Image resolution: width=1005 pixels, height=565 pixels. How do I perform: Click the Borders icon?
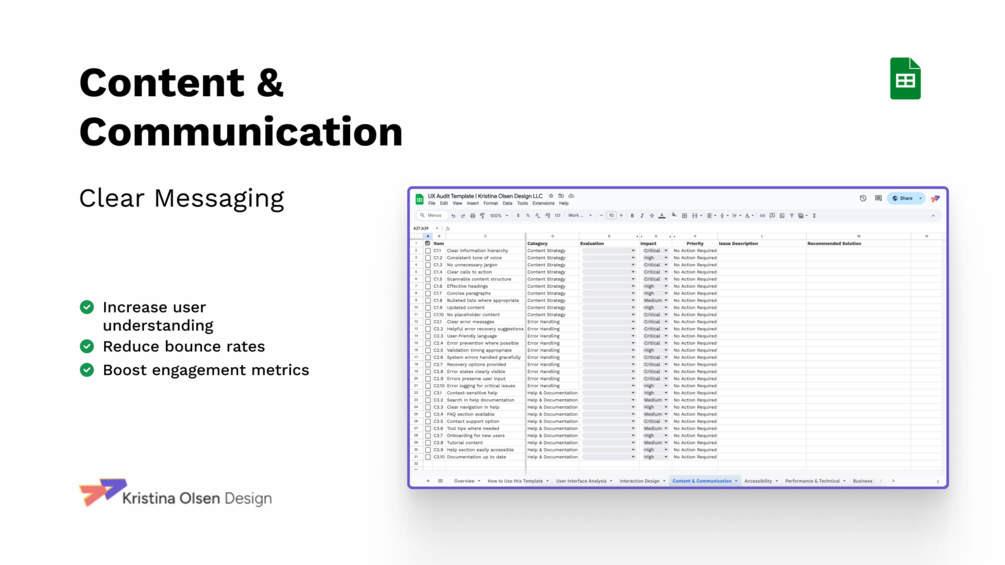point(685,215)
